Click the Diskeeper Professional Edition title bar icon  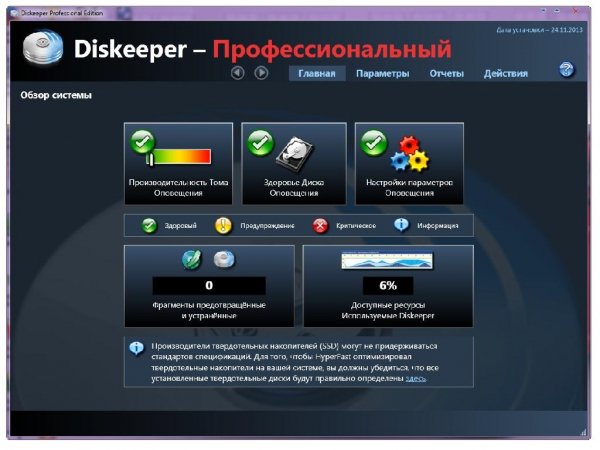[14, 13]
